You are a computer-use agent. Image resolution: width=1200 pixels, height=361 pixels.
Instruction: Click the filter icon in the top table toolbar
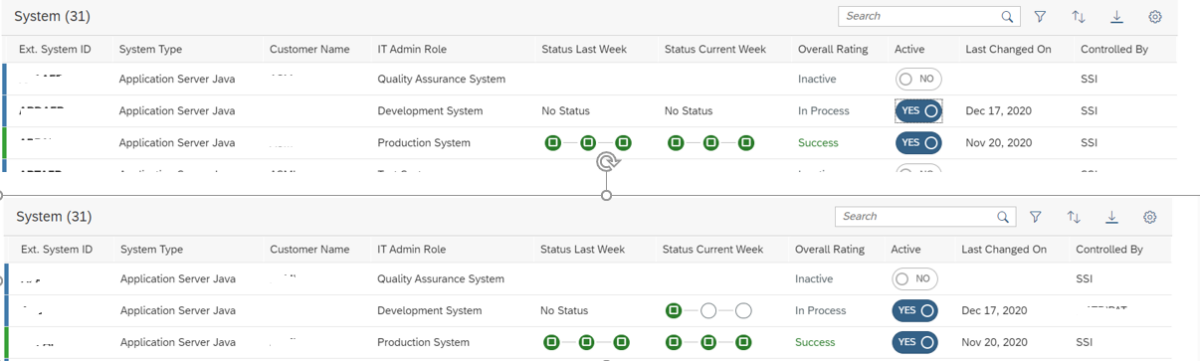point(1040,17)
